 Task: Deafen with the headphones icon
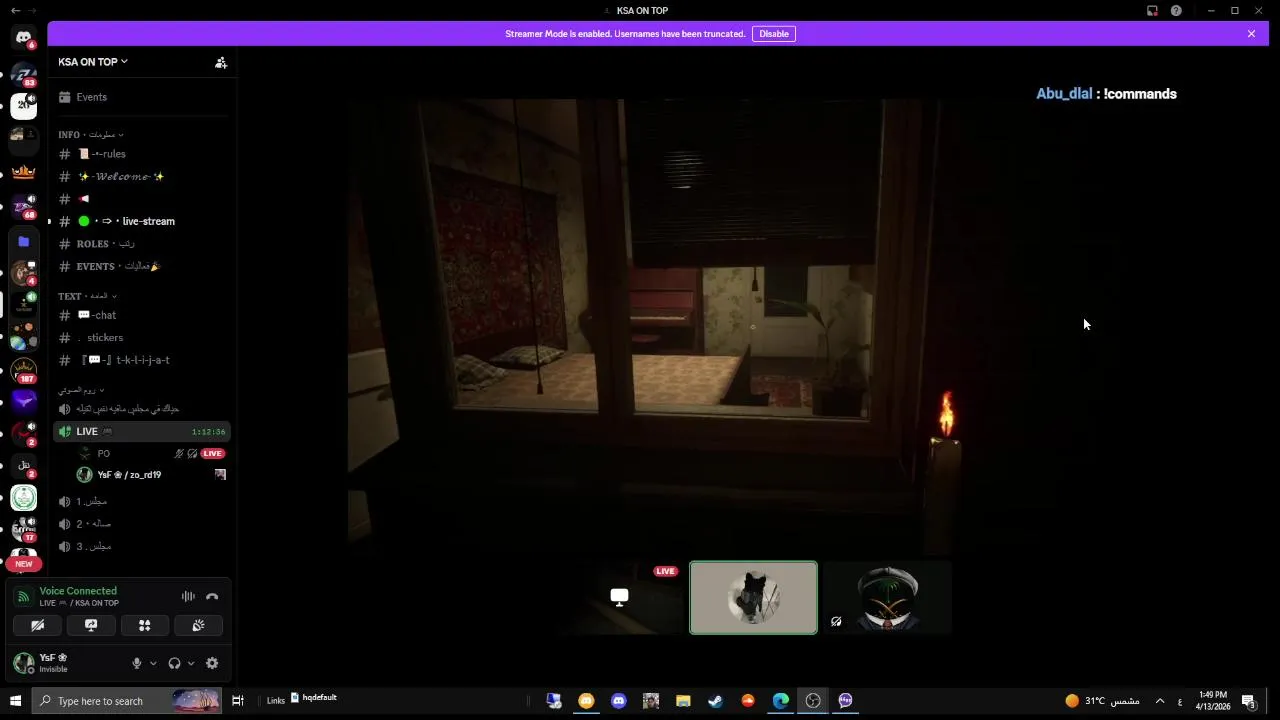[175, 663]
